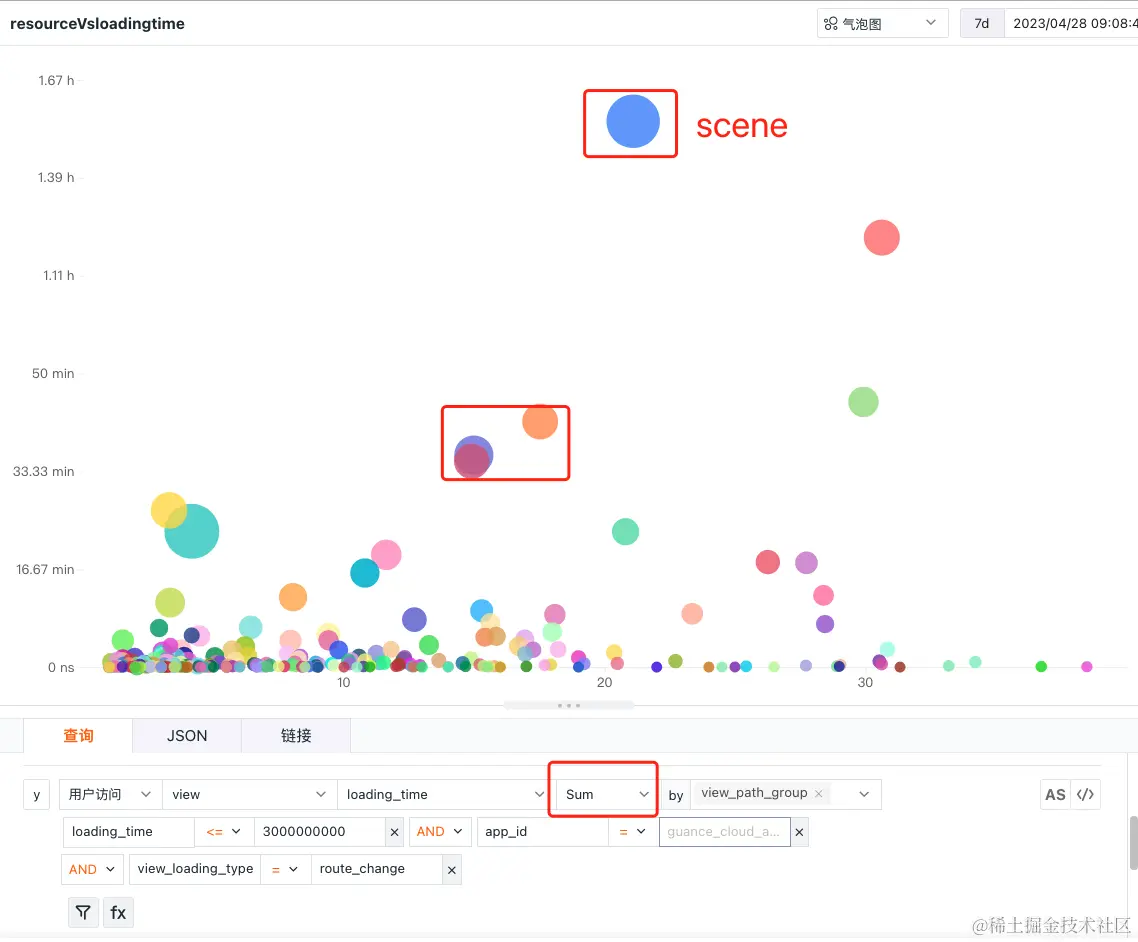Open the view dropdown
This screenshot has width=1138, height=942.
tap(249, 795)
